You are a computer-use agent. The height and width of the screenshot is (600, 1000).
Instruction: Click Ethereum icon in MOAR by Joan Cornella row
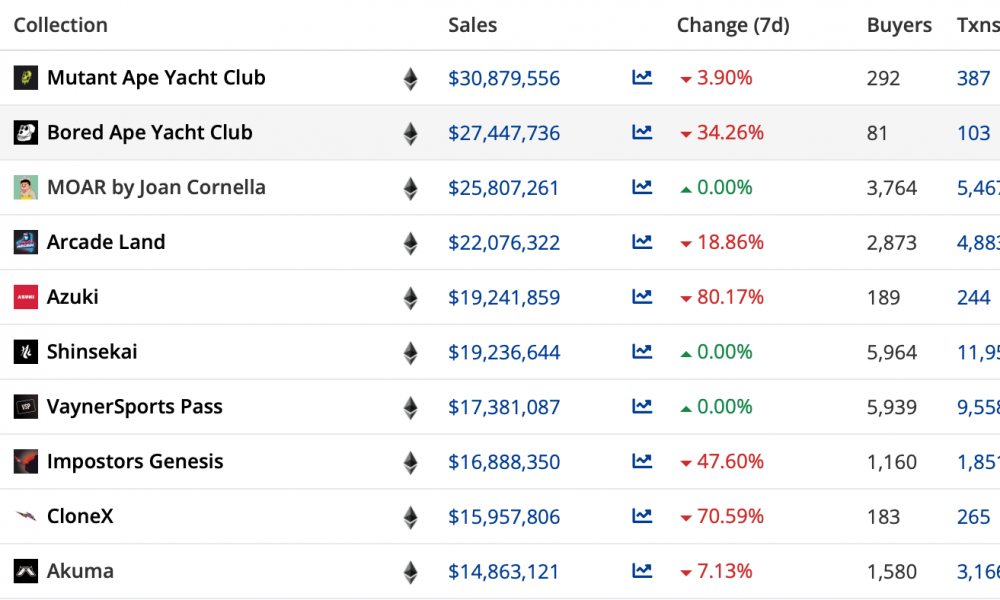tap(411, 189)
